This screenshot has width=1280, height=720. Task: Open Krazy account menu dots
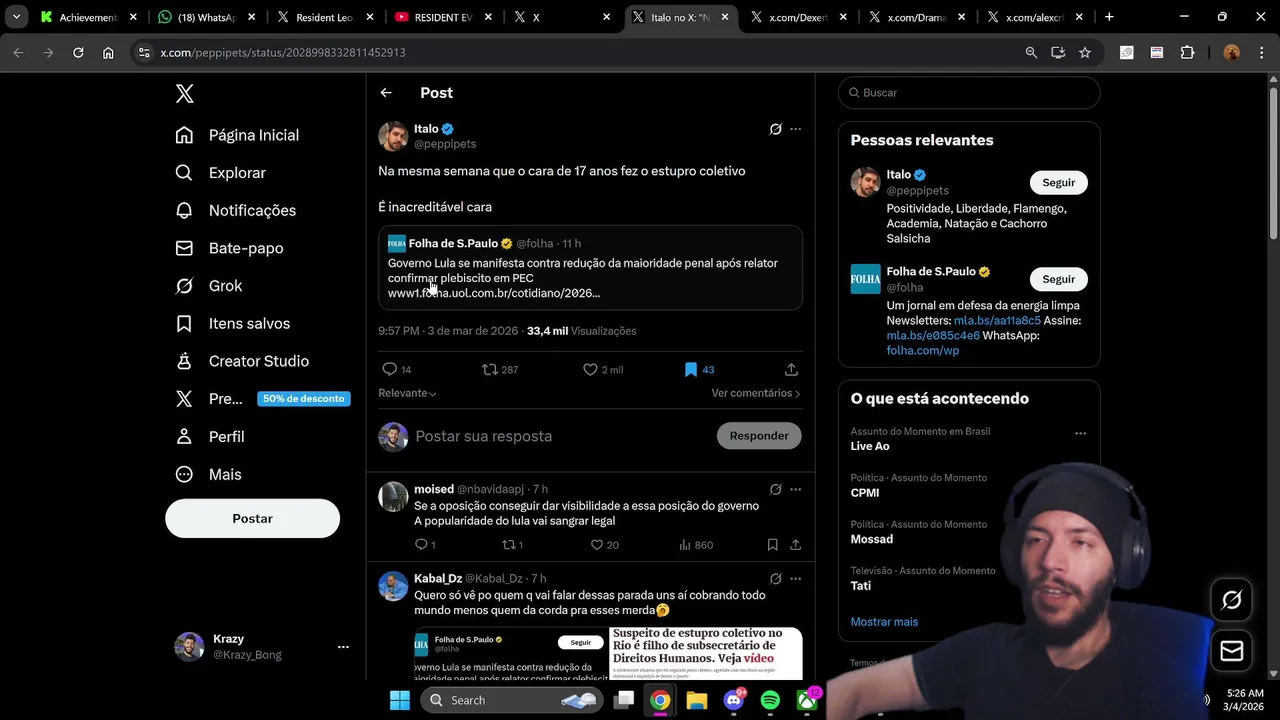(343, 647)
